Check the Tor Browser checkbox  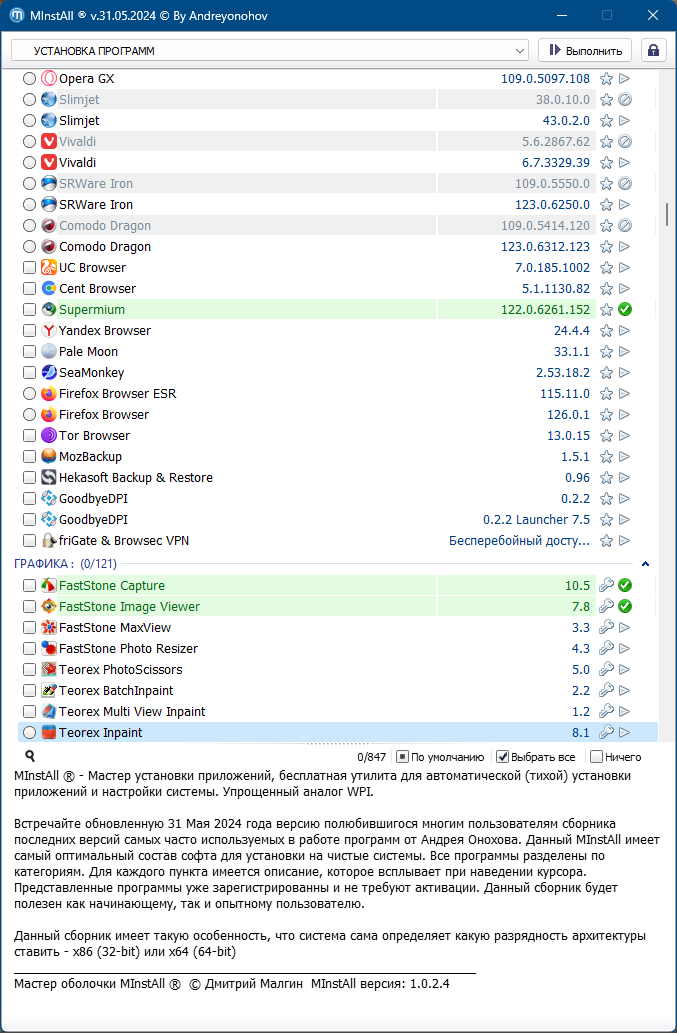click(x=29, y=435)
